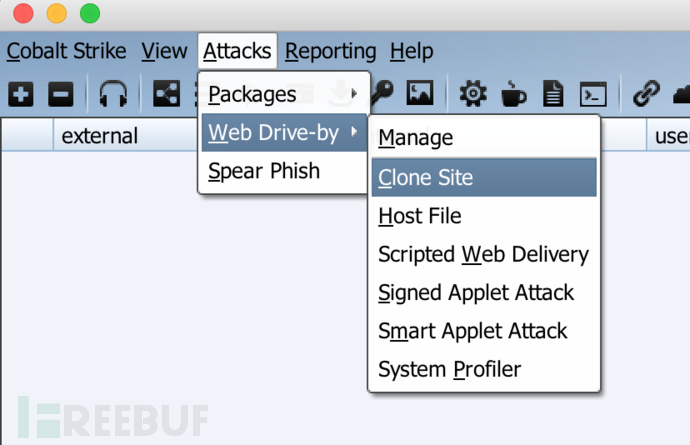Click the coffee cup Java applet icon
Screen dimensions: 690x445
513,93
